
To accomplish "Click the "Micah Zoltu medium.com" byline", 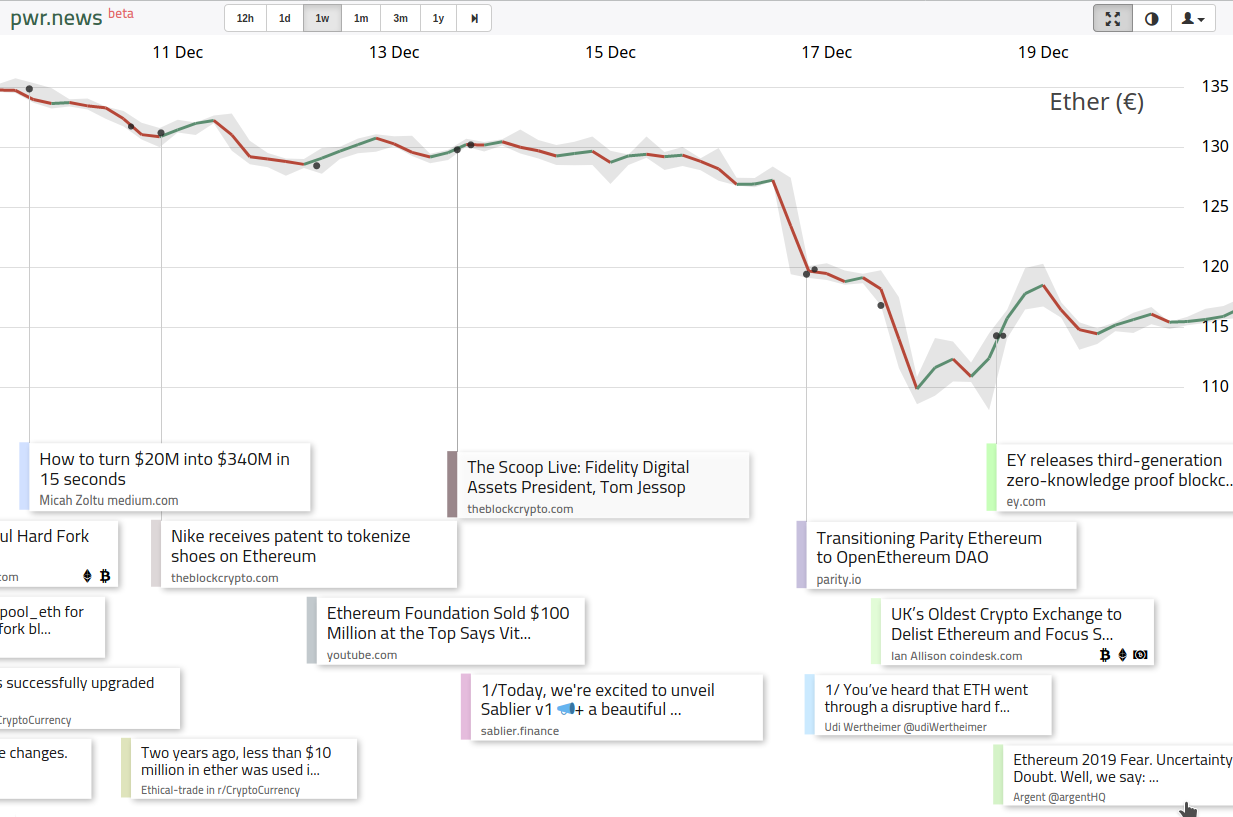I will [x=109, y=500].
